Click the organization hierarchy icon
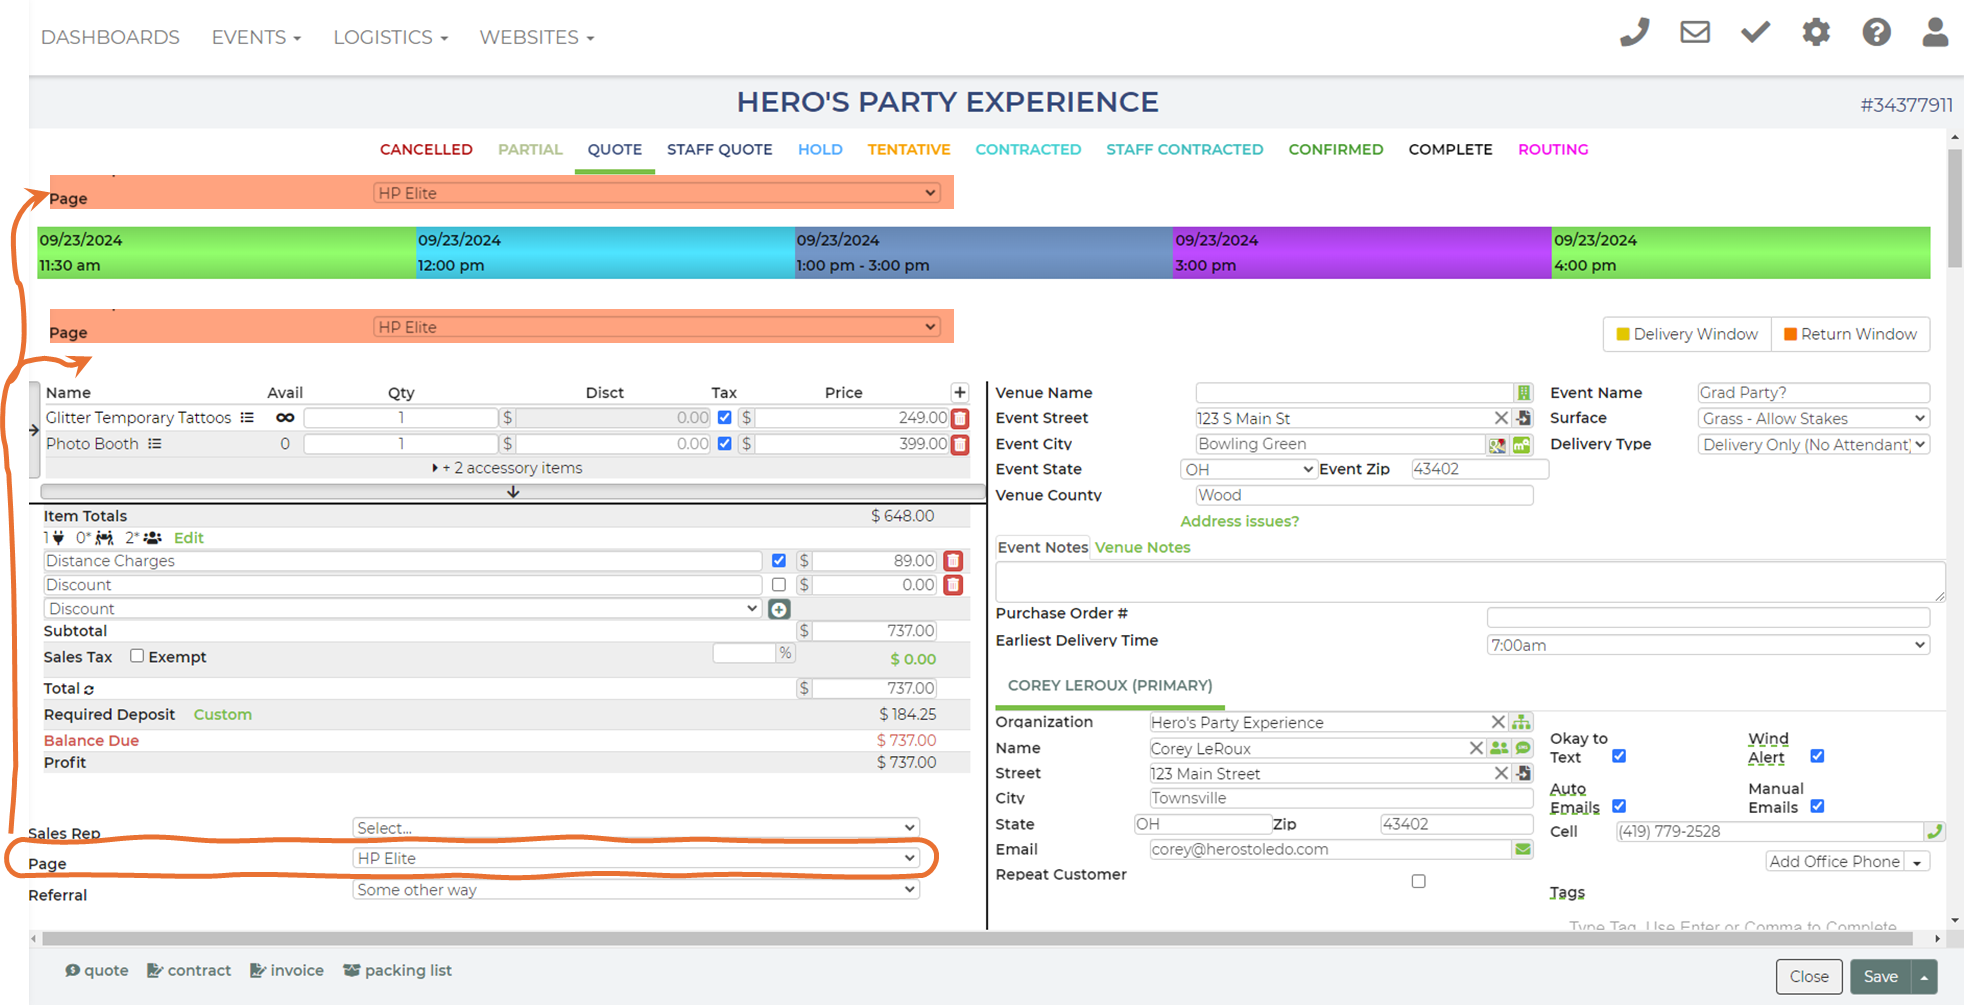This screenshot has width=1964, height=1005. (x=1521, y=722)
